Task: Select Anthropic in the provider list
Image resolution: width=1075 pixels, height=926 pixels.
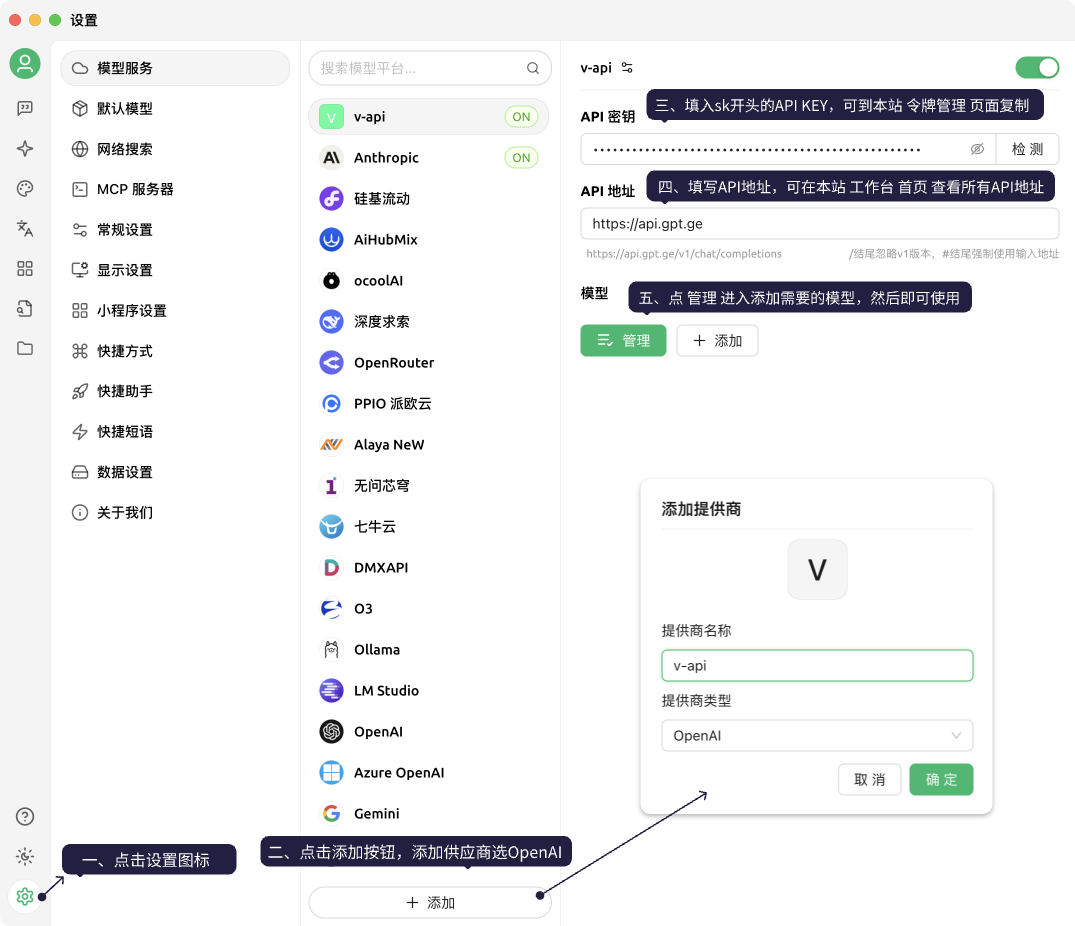Action: pyautogui.click(x=428, y=158)
